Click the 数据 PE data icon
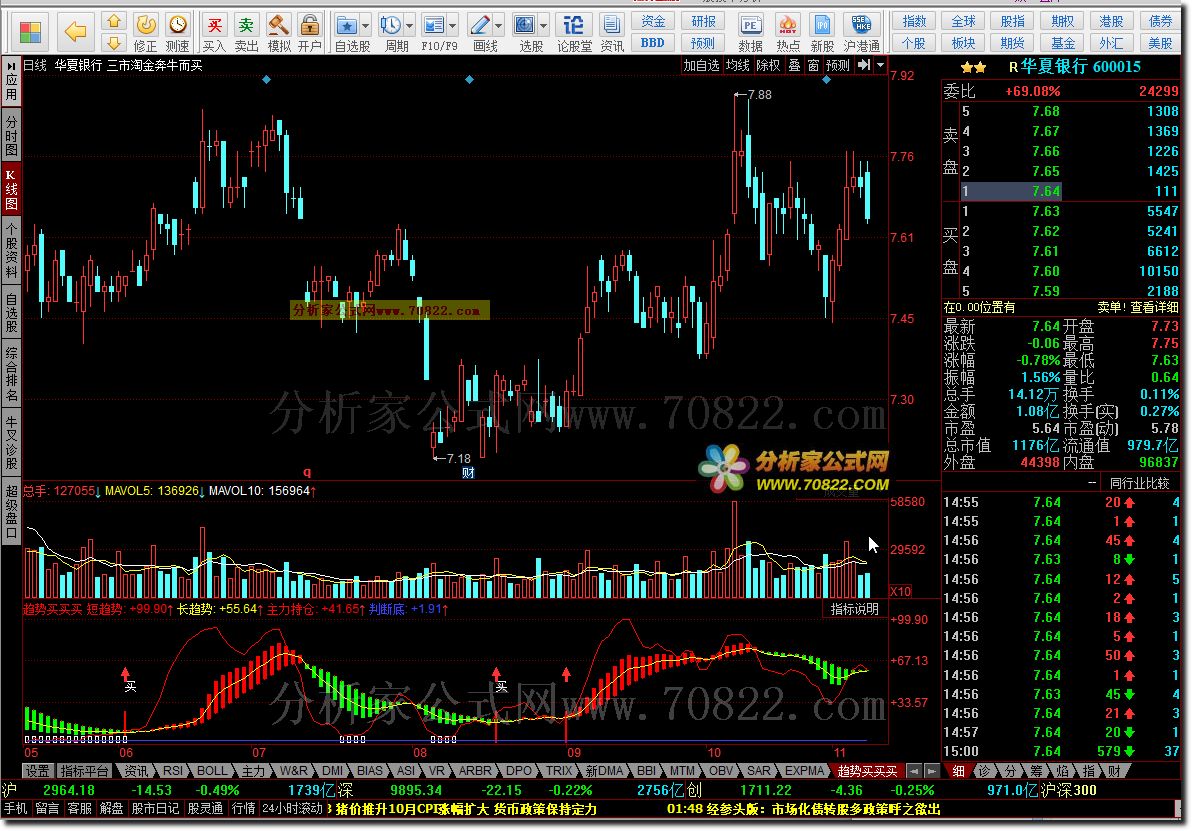 click(x=750, y=33)
